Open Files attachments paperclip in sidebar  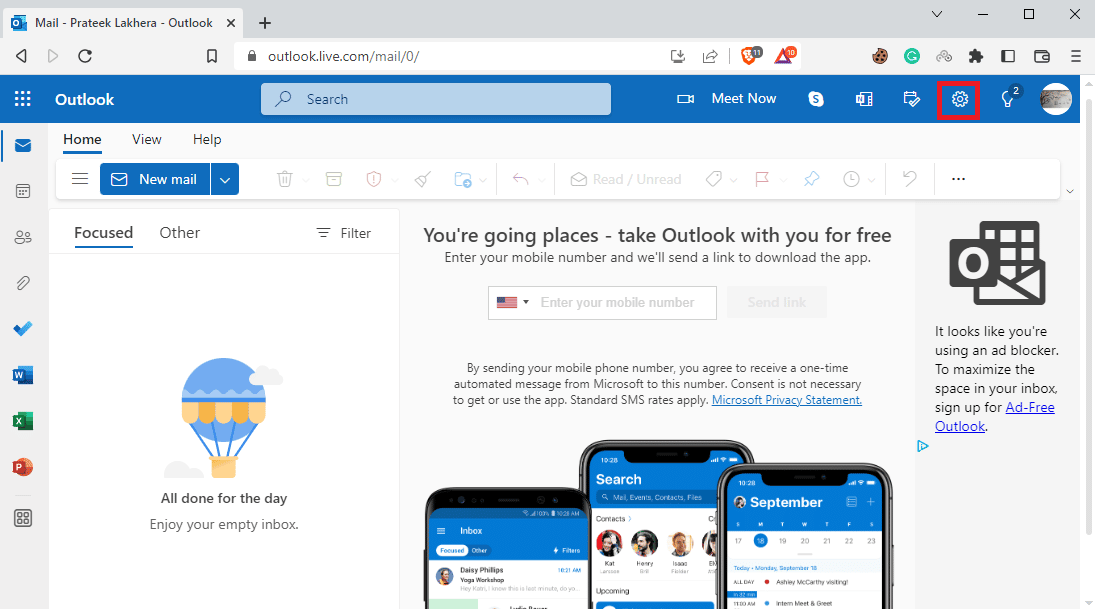coord(23,283)
